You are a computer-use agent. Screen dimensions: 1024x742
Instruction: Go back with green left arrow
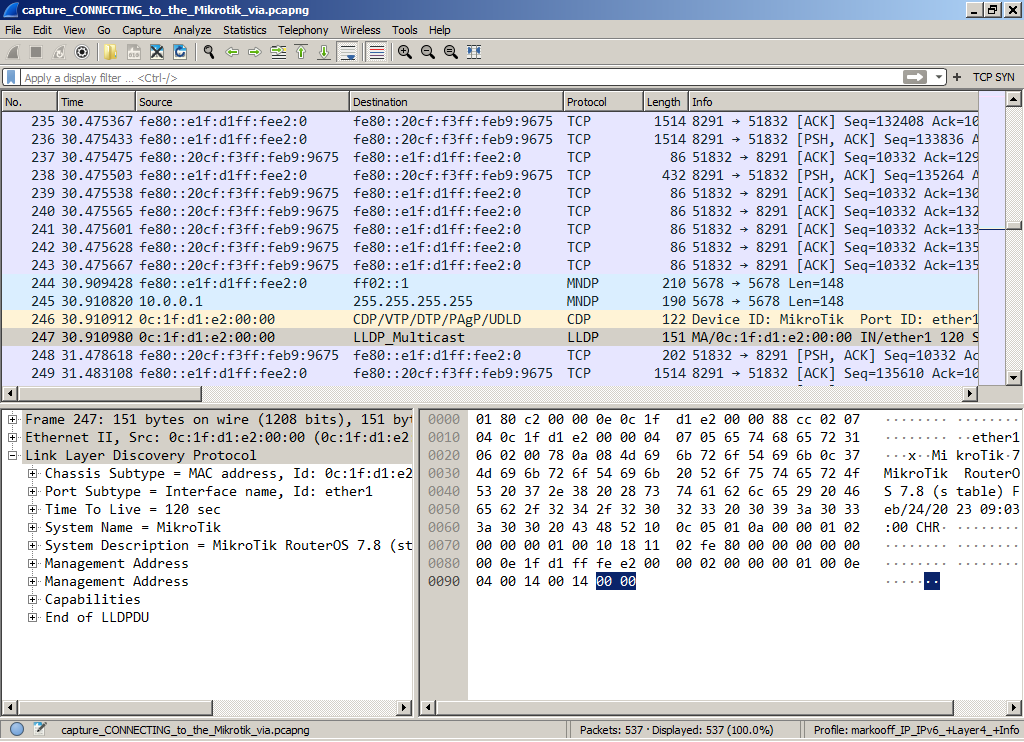232,52
